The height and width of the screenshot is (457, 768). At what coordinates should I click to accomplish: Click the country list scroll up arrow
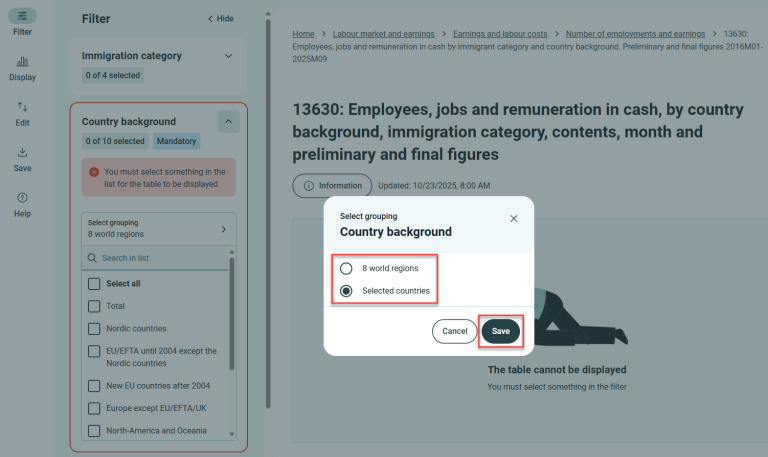tap(232, 252)
